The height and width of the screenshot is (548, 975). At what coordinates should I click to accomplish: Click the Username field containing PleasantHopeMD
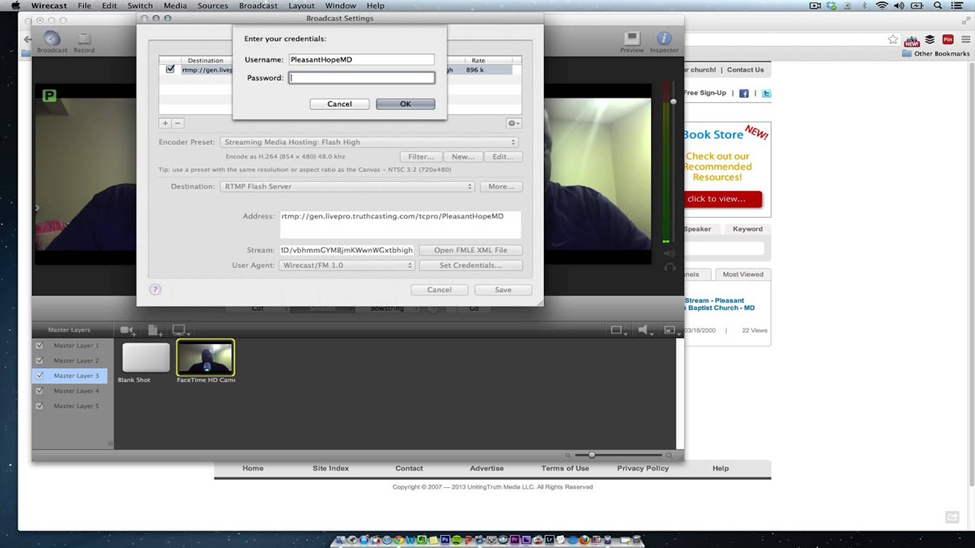[x=361, y=60]
